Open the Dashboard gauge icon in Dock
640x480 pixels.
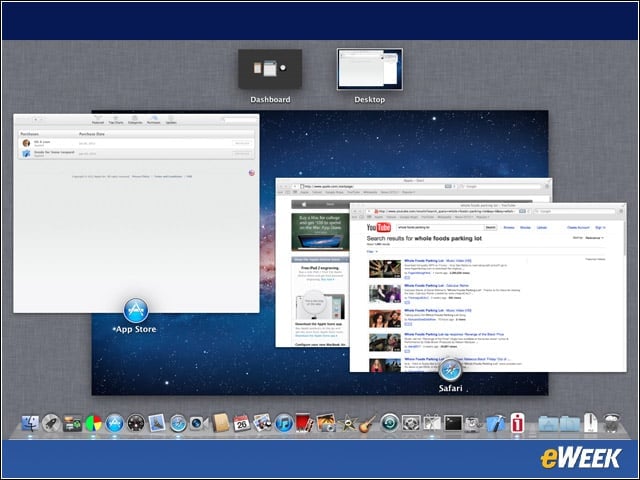coord(136,424)
